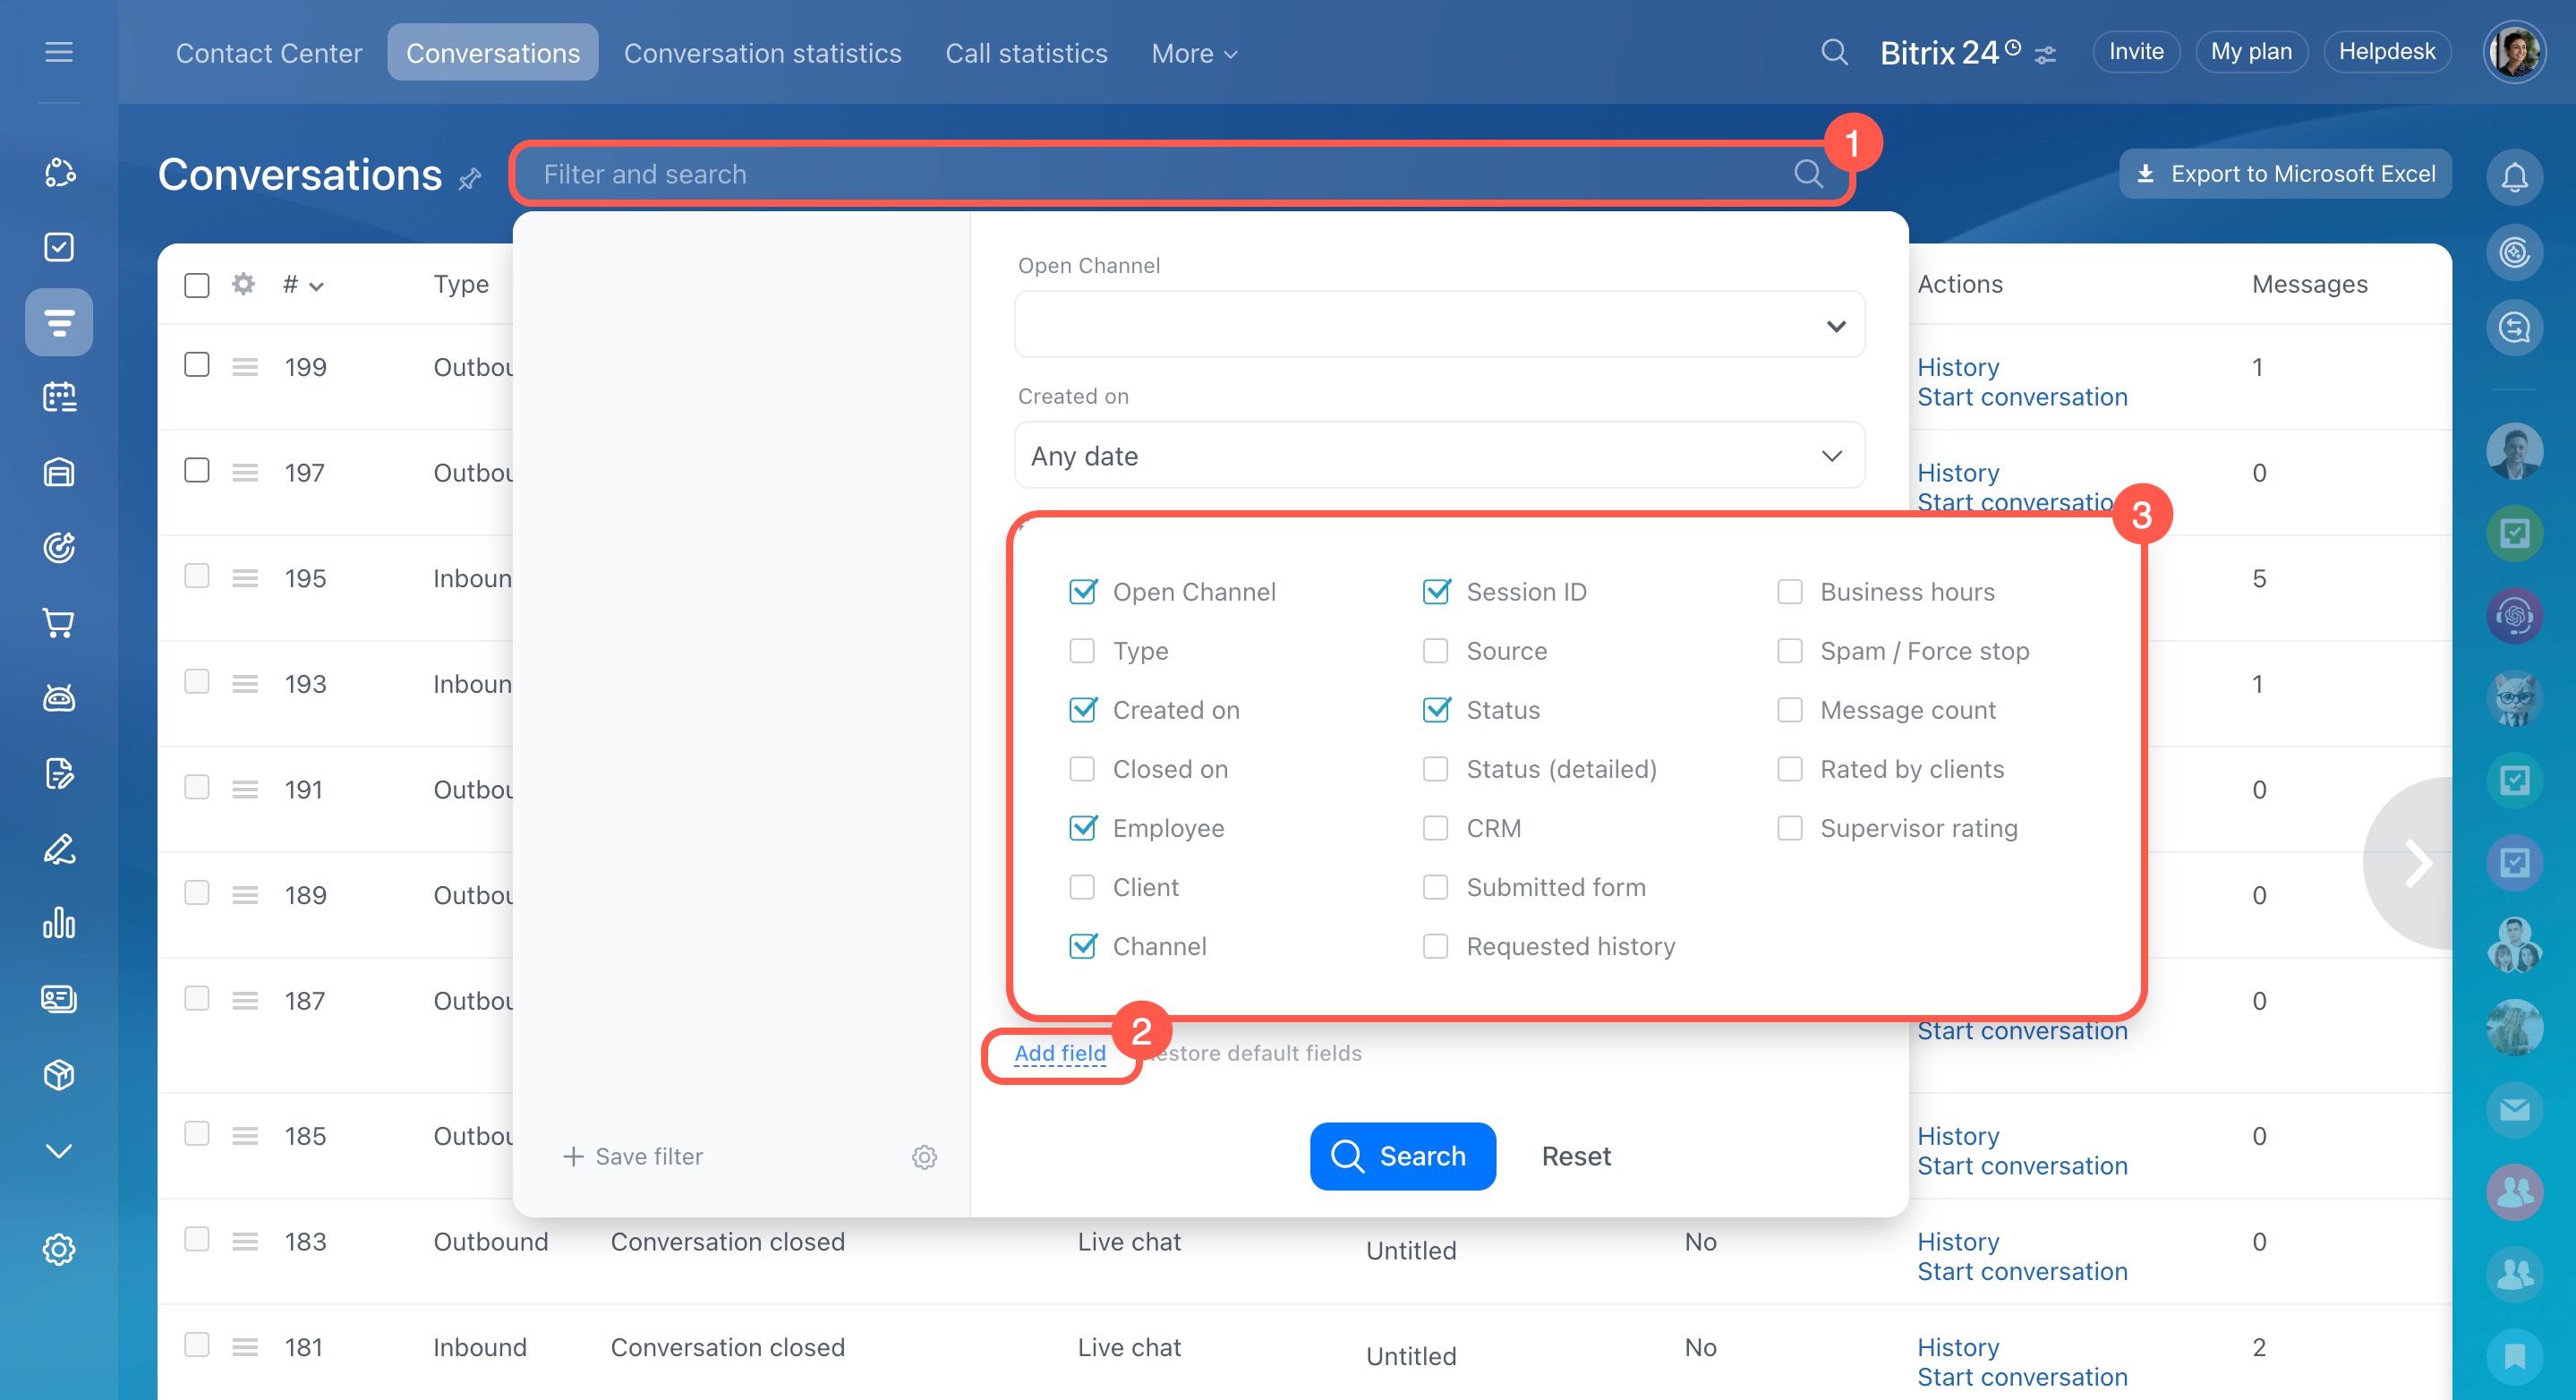The height and width of the screenshot is (1400, 2576).
Task: Click the Add field link
Action: [x=1060, y=1053]
